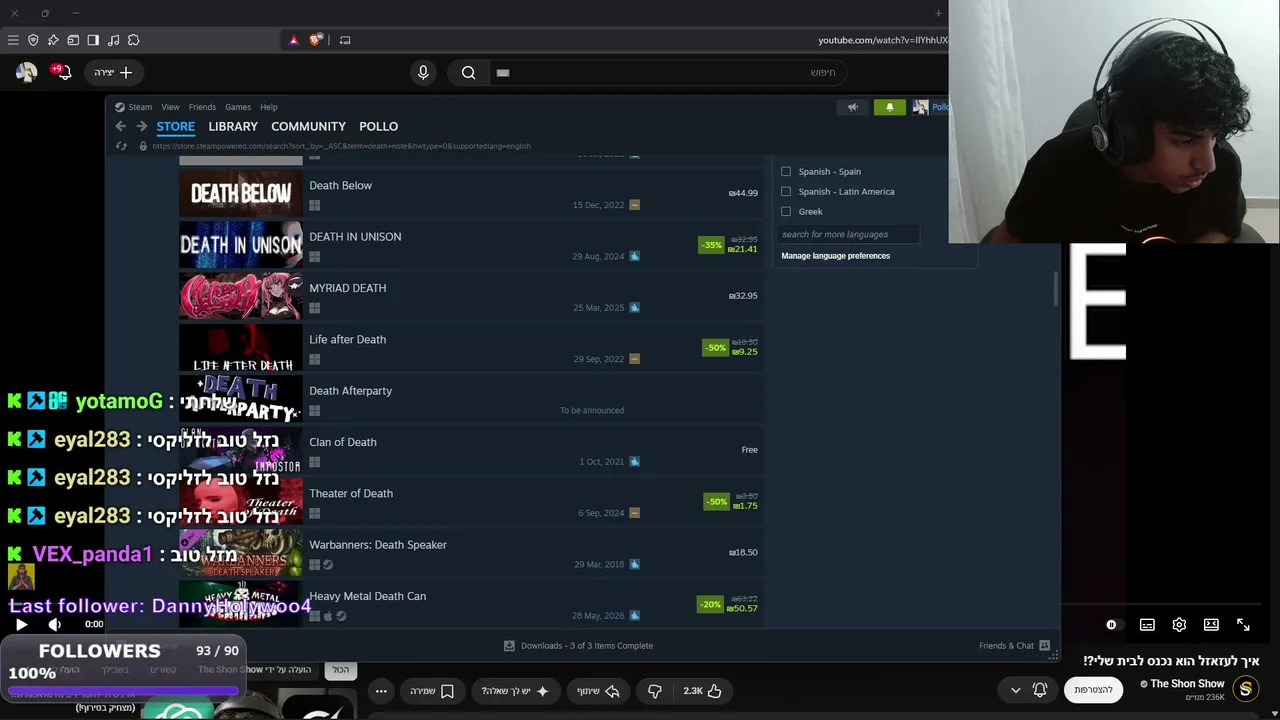Image resolution: width=1280 pixels, height=720 pixels.
Task: Open the Heavy Metal Death Can result
Action: coord(471,604)
